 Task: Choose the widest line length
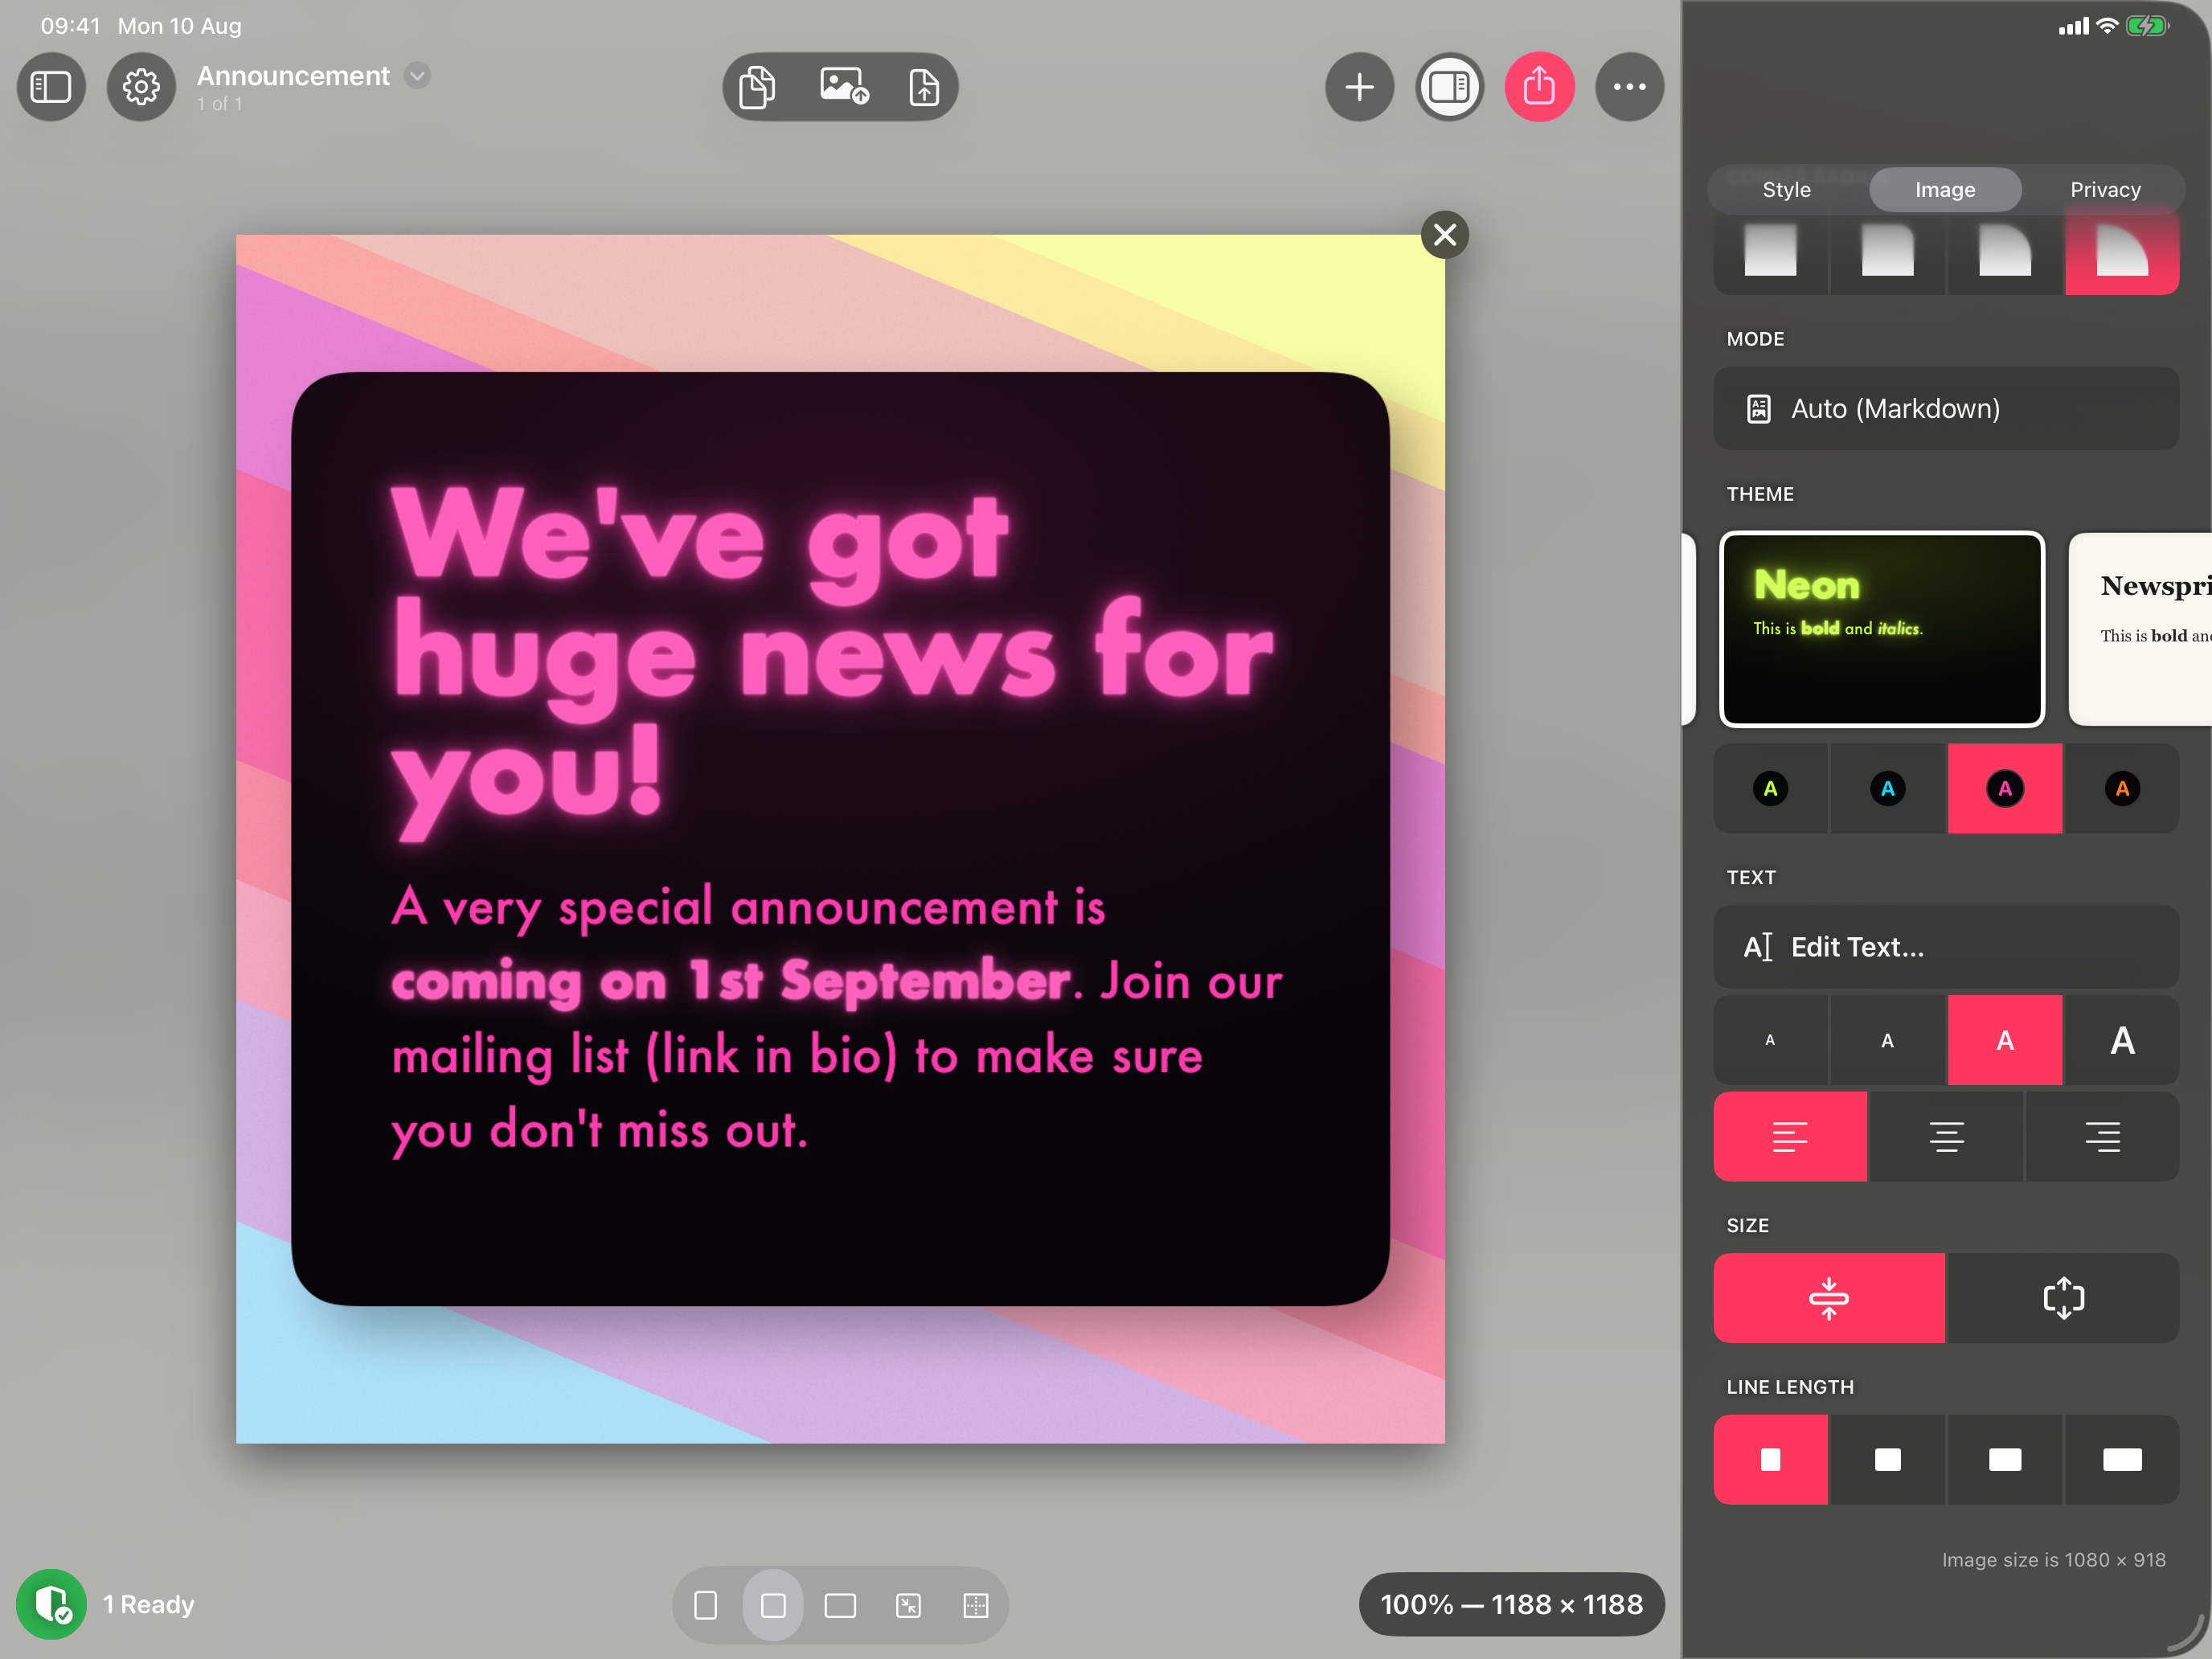[x=2122, y=1460]
